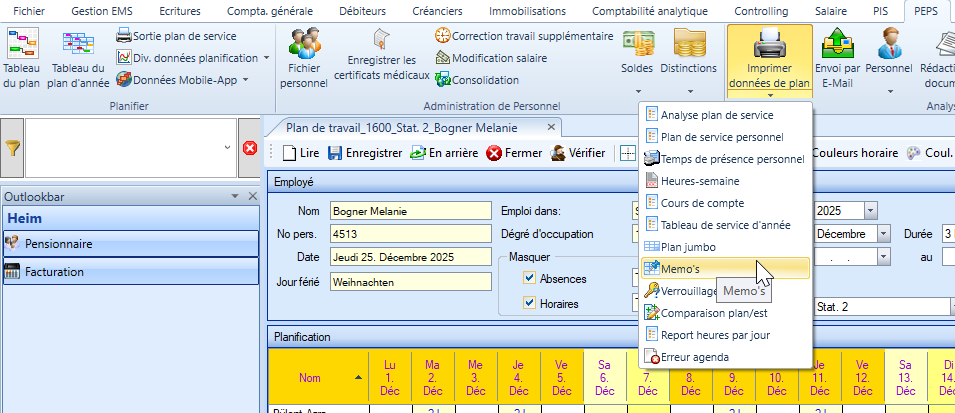Click Envoi par E-Mail icon
The image size is (955, 413).
[x=837, y=44]
